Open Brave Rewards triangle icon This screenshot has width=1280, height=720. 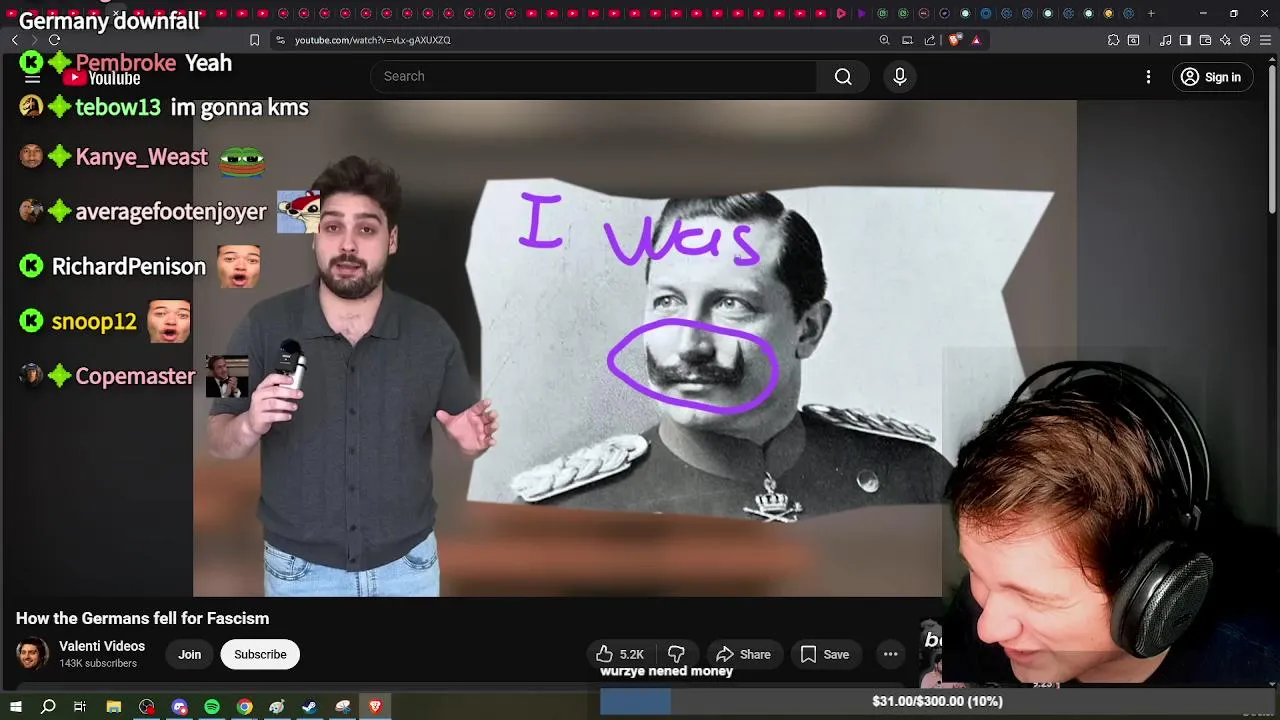click(976, 40)
